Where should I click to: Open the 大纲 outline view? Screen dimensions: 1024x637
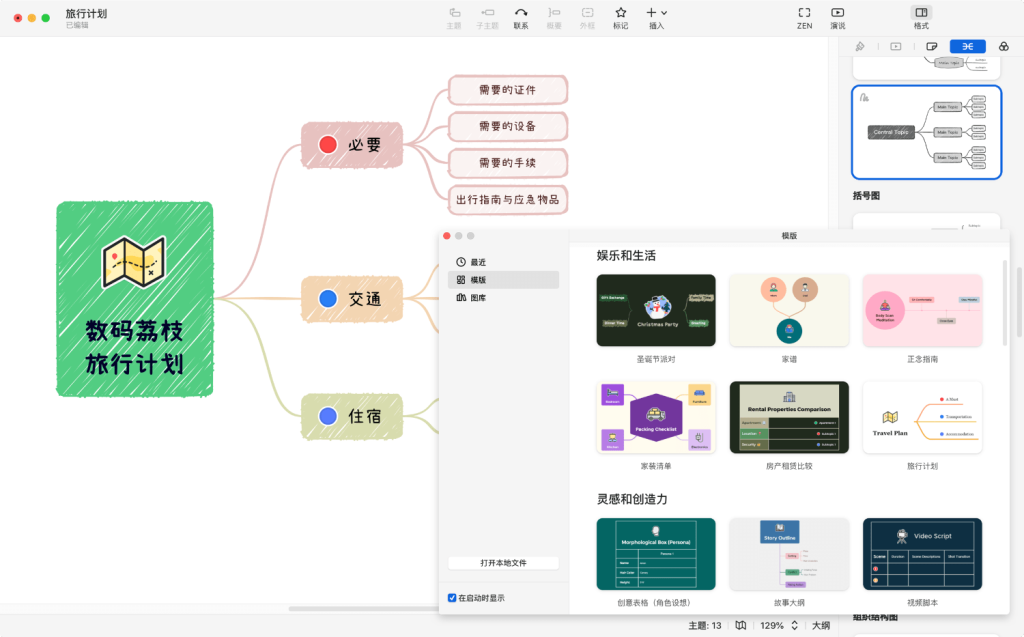tap(822, 625)
